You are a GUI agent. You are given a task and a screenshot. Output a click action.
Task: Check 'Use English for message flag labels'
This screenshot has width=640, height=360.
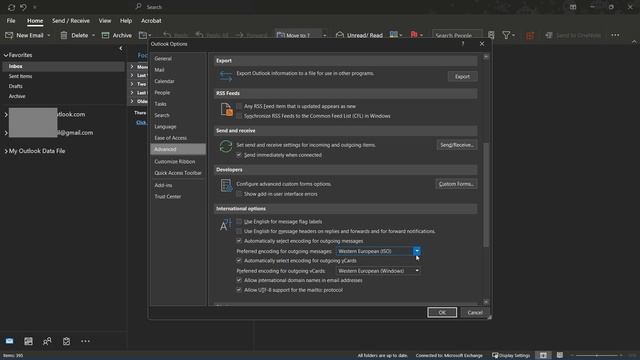click(239, 222)
